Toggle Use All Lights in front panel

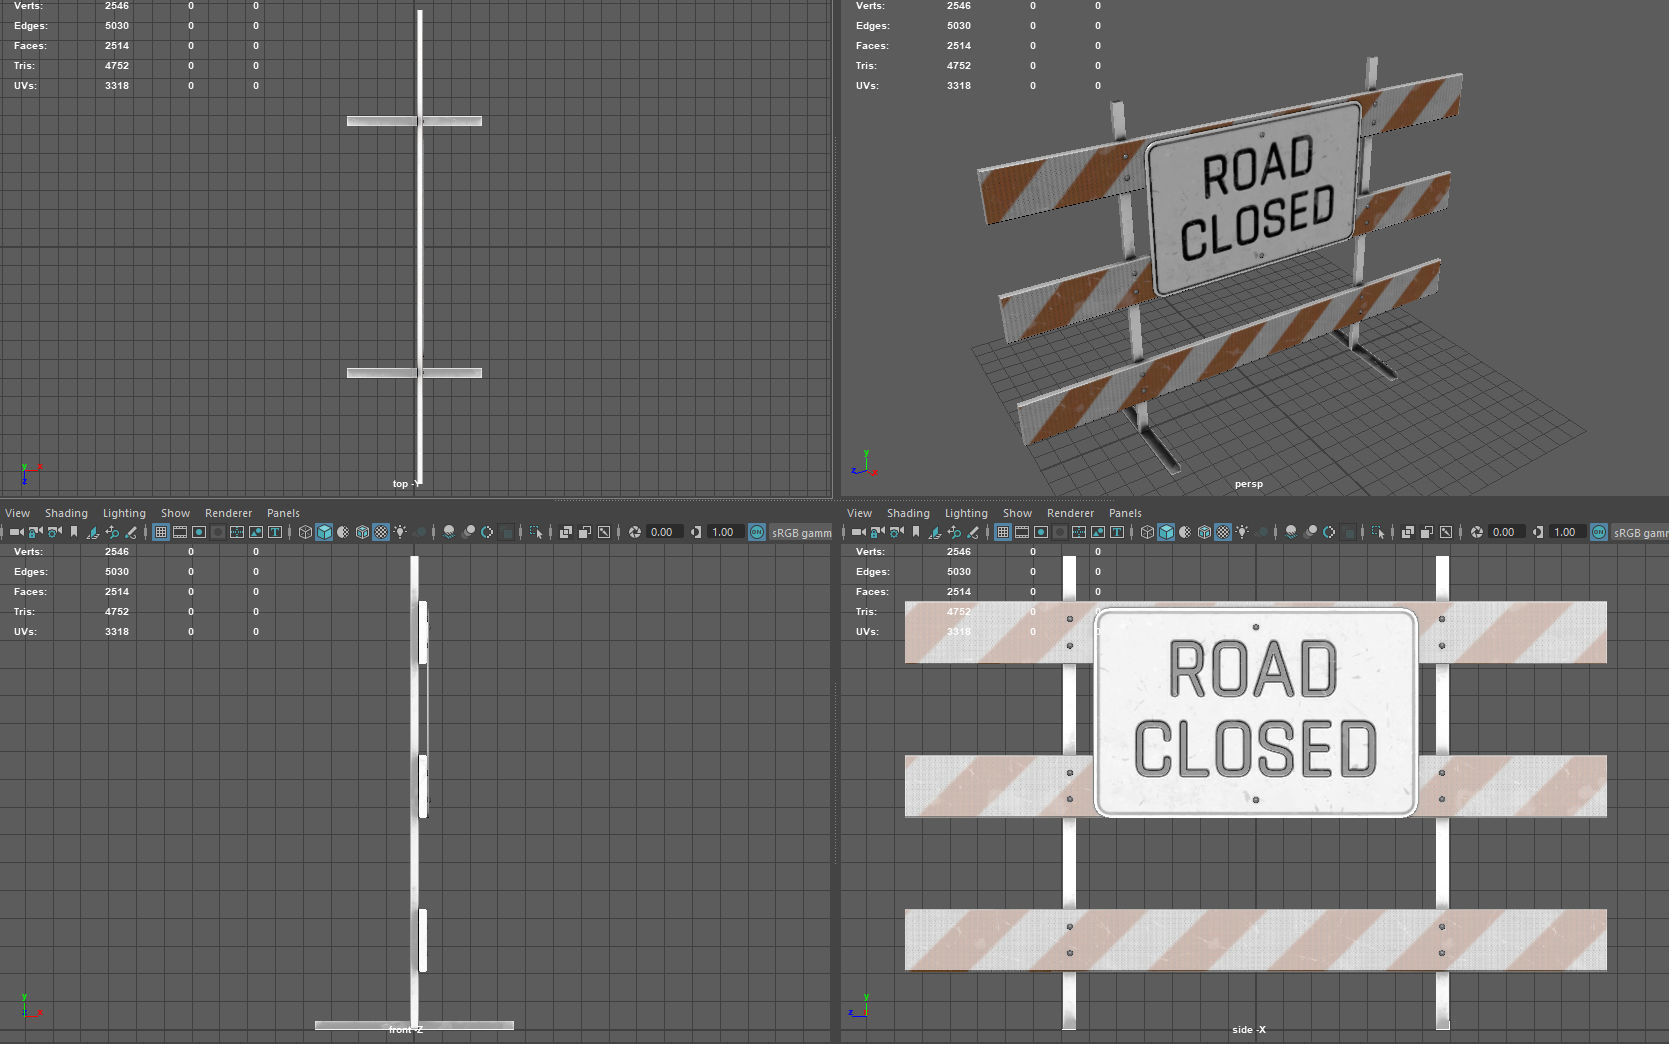click(400, 532)
